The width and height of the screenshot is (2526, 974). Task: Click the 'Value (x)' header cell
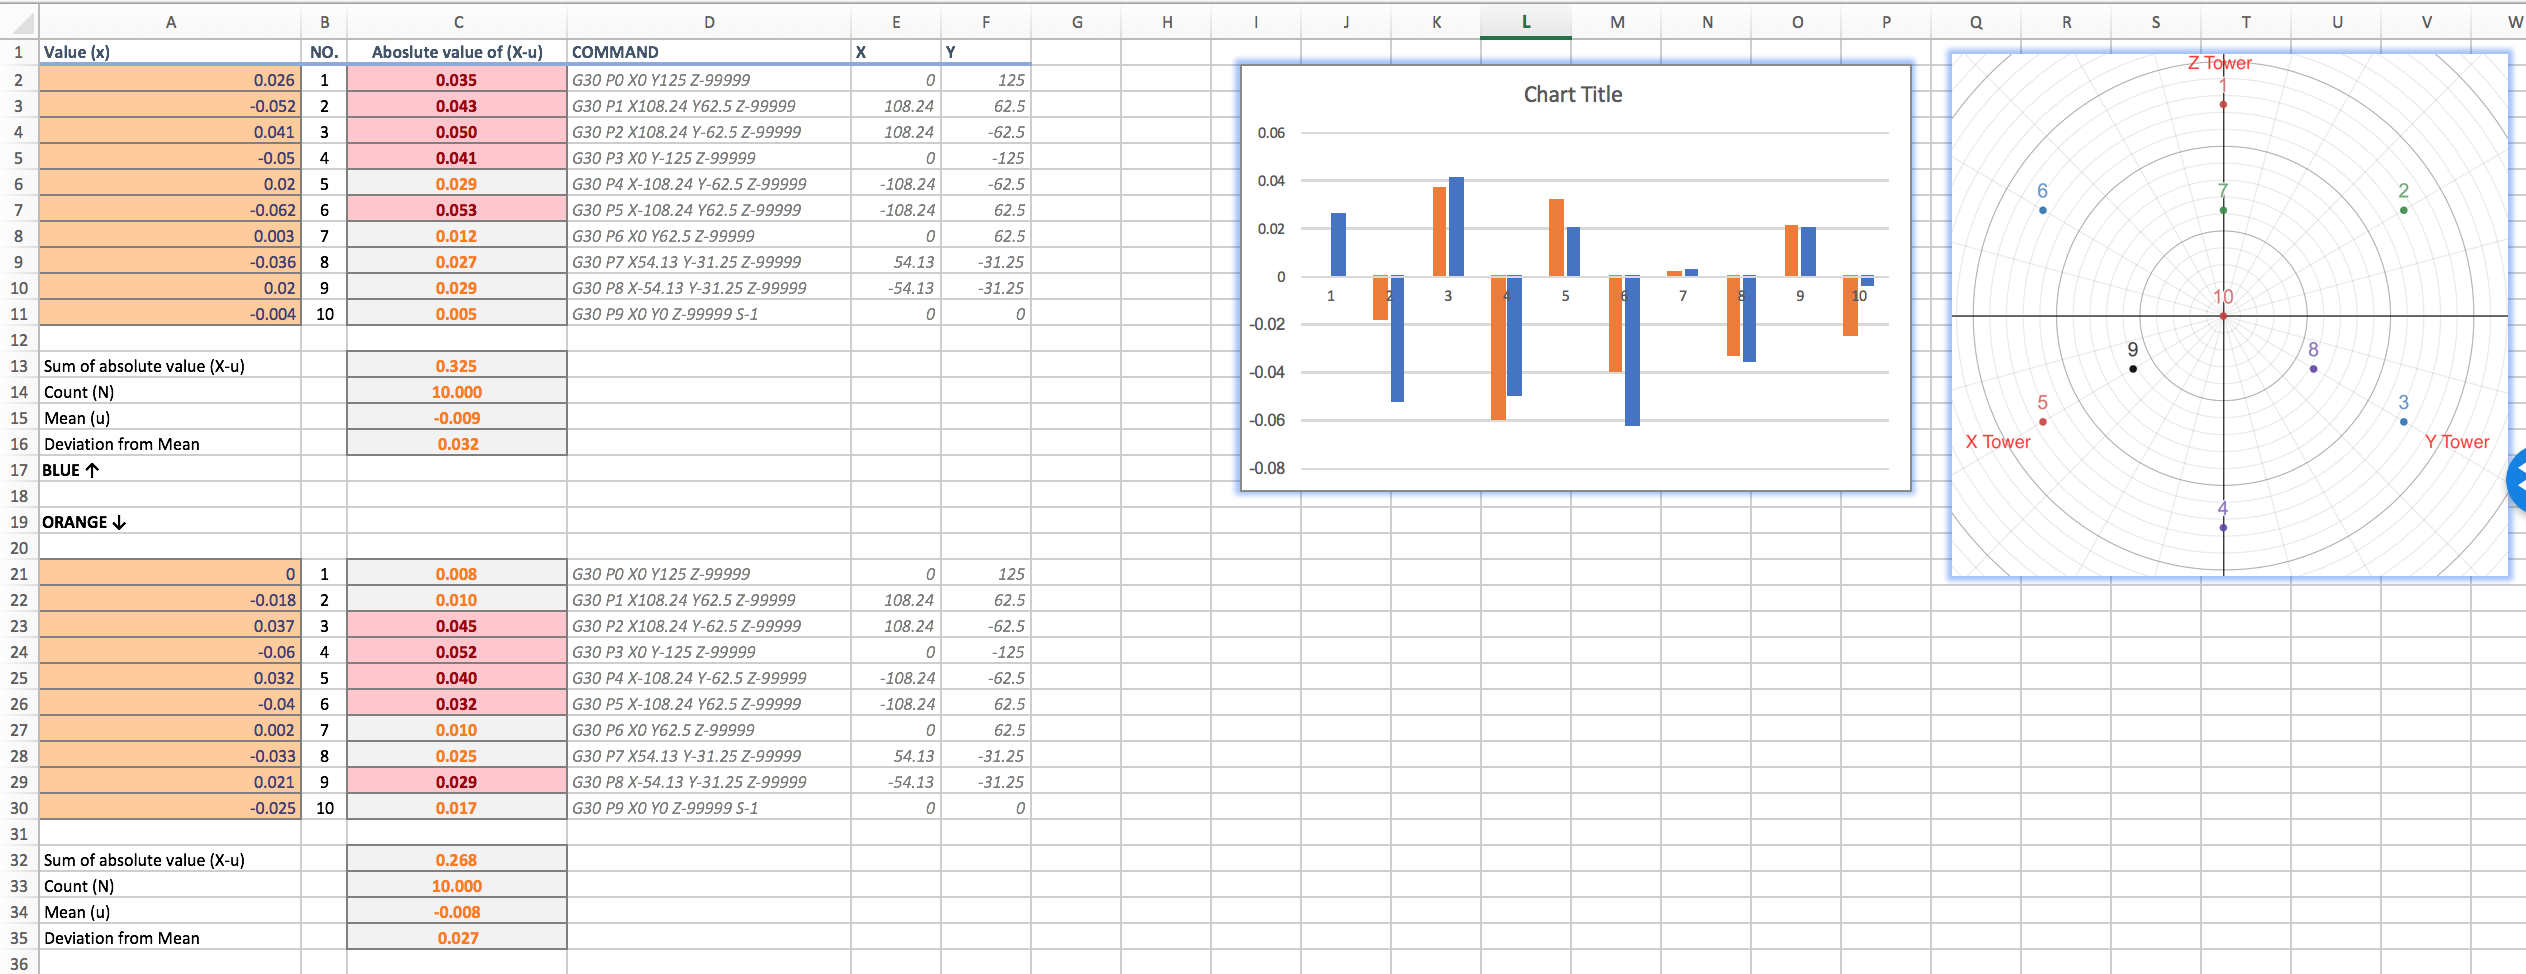[170, 52]
